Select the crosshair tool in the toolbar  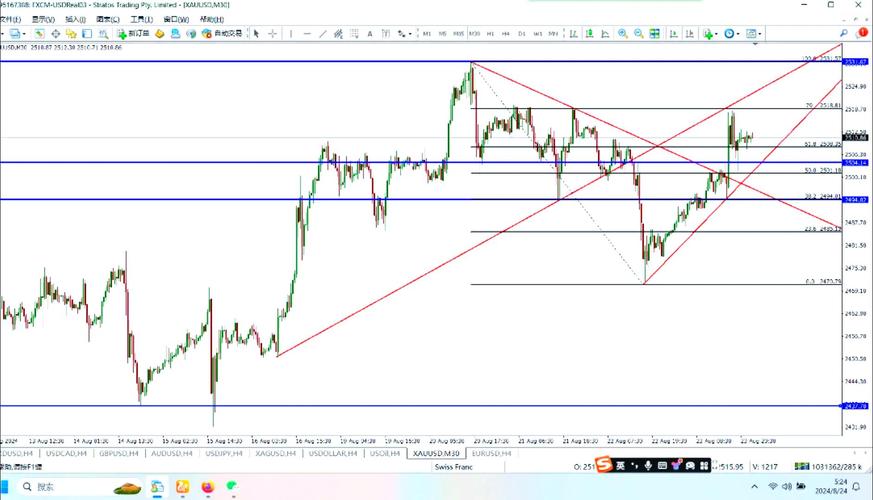point(274,33)
